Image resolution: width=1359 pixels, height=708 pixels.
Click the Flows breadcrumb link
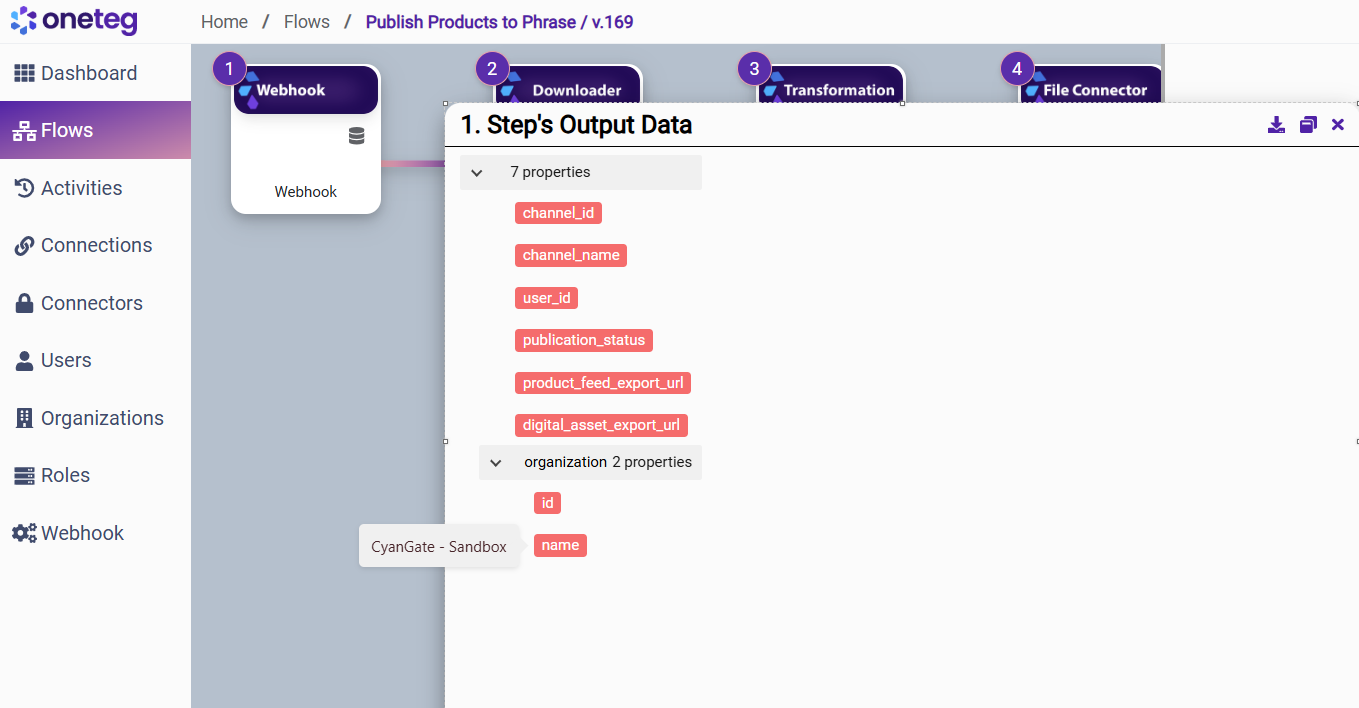pos(306,22)
